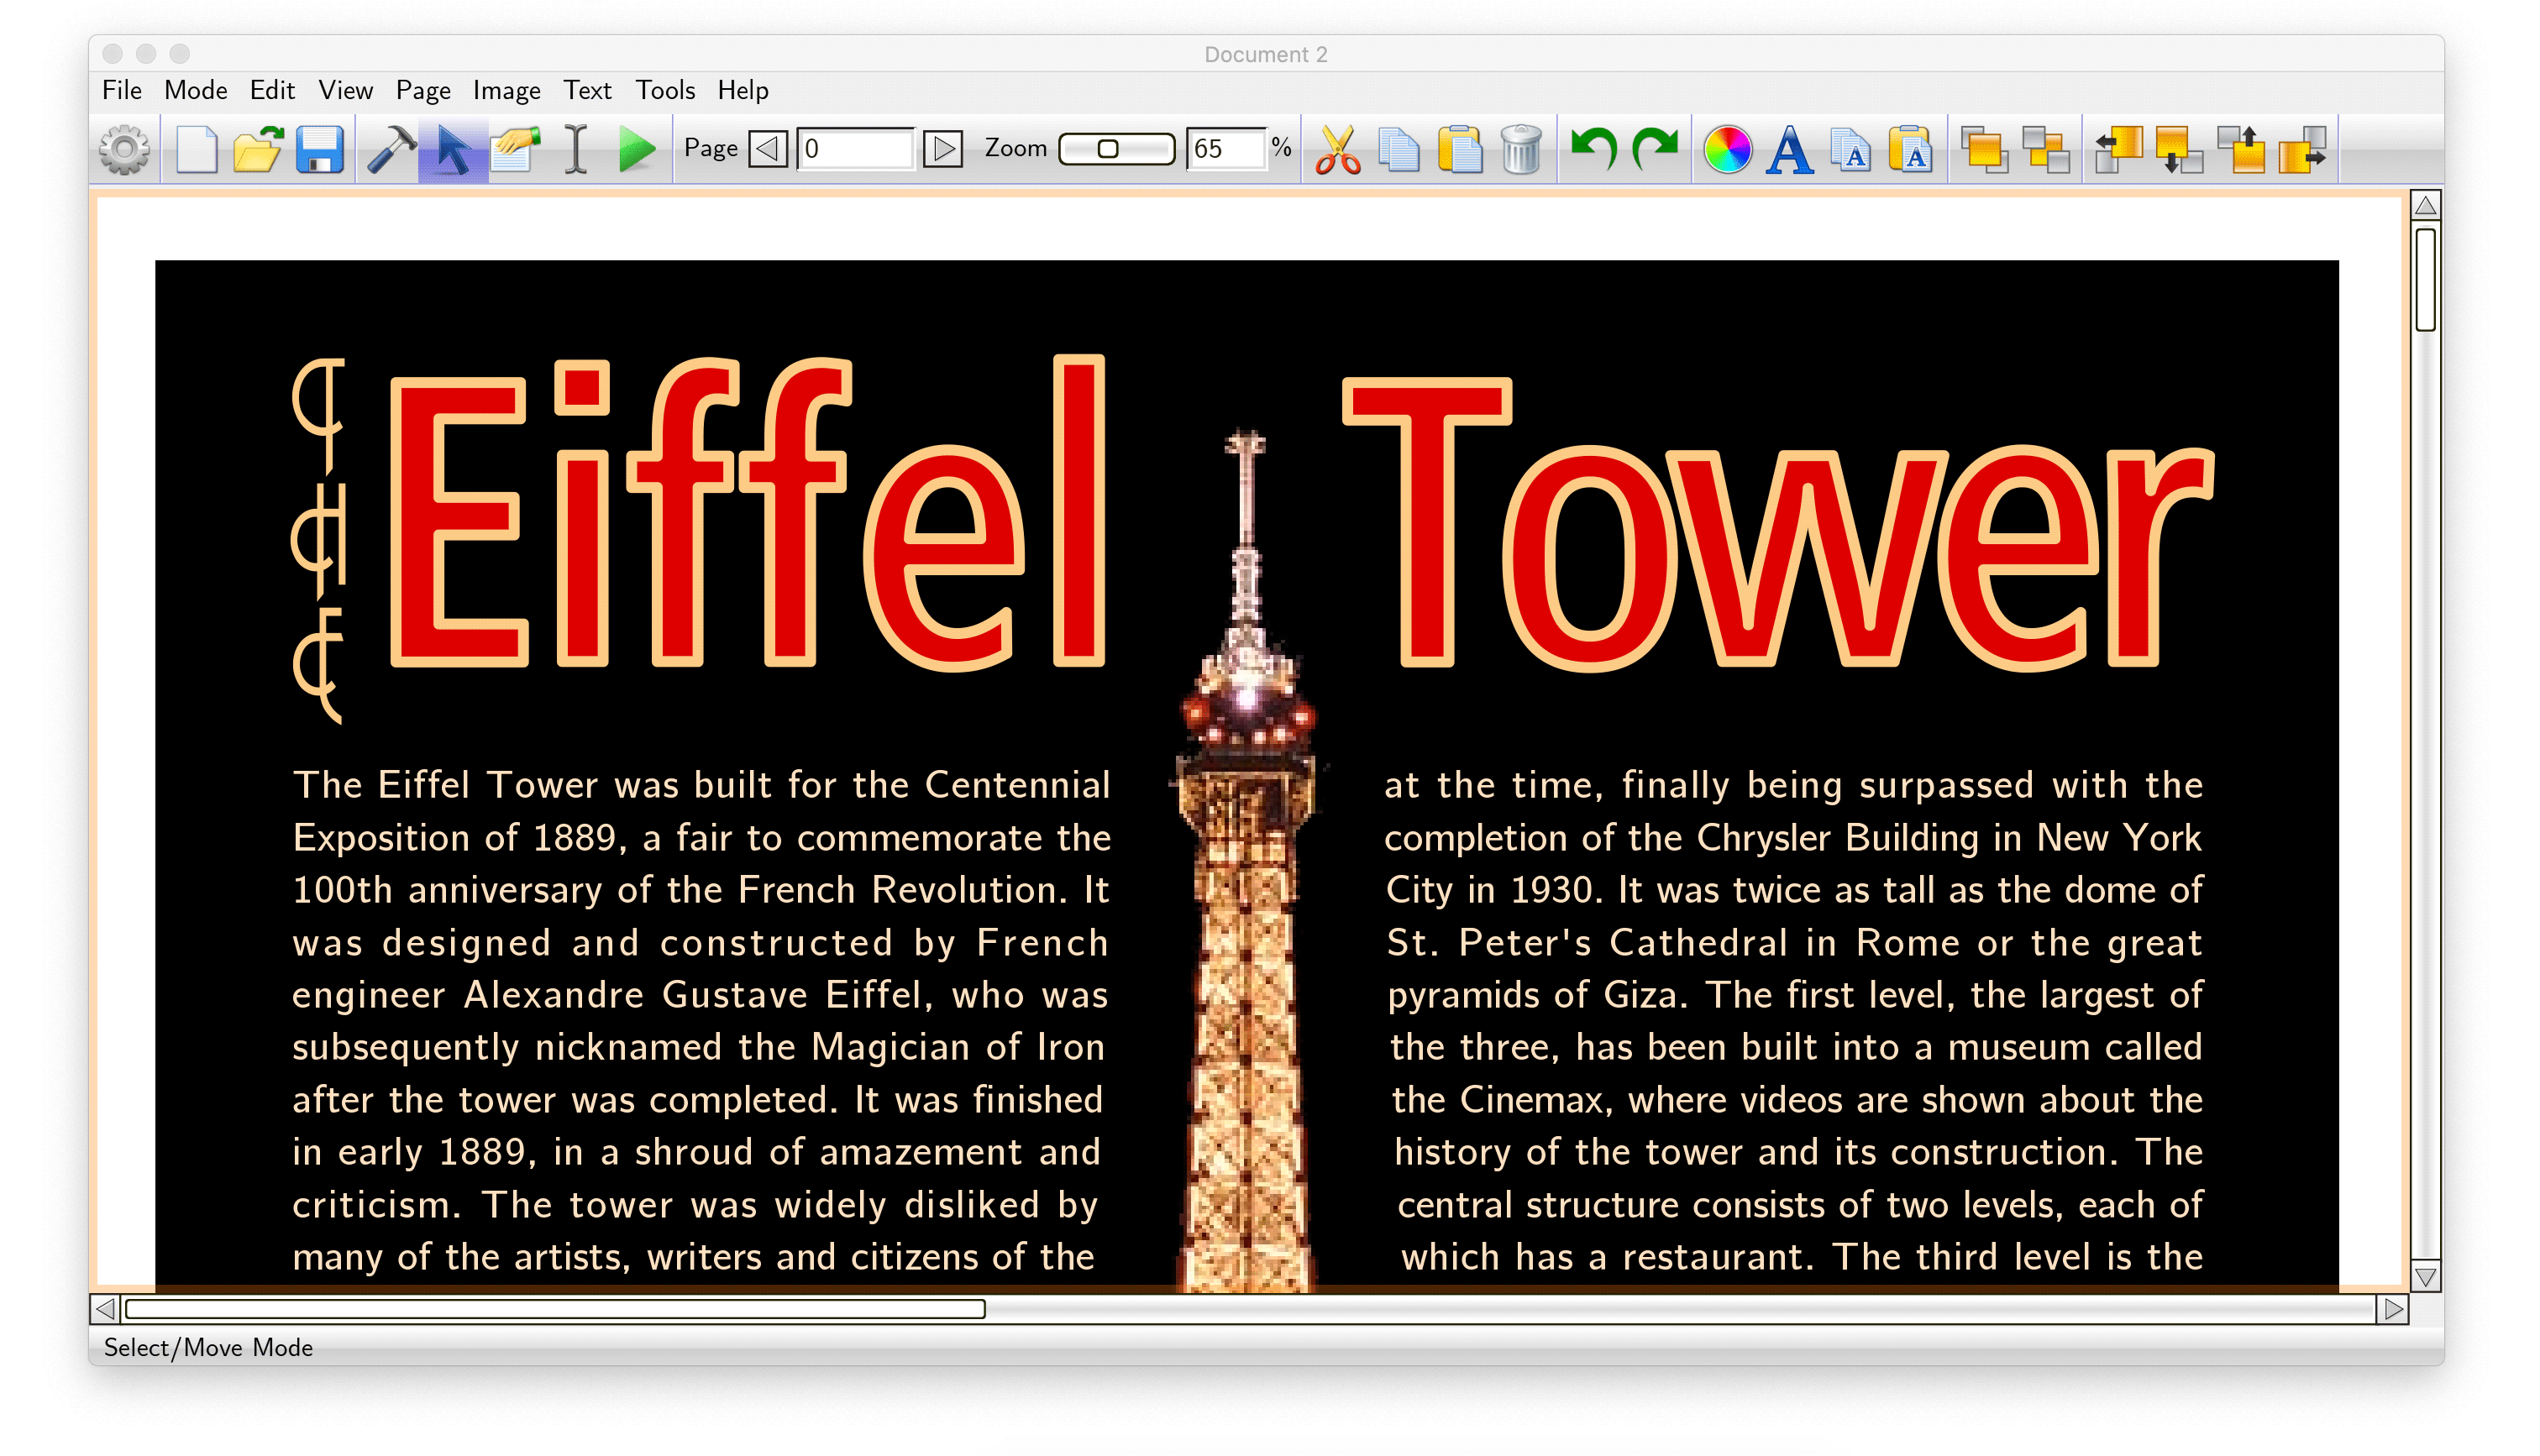The height and width of the screenshot is (1456, 2540).
Task: Open font settings with blue A icon
Action: (1789, 150)
